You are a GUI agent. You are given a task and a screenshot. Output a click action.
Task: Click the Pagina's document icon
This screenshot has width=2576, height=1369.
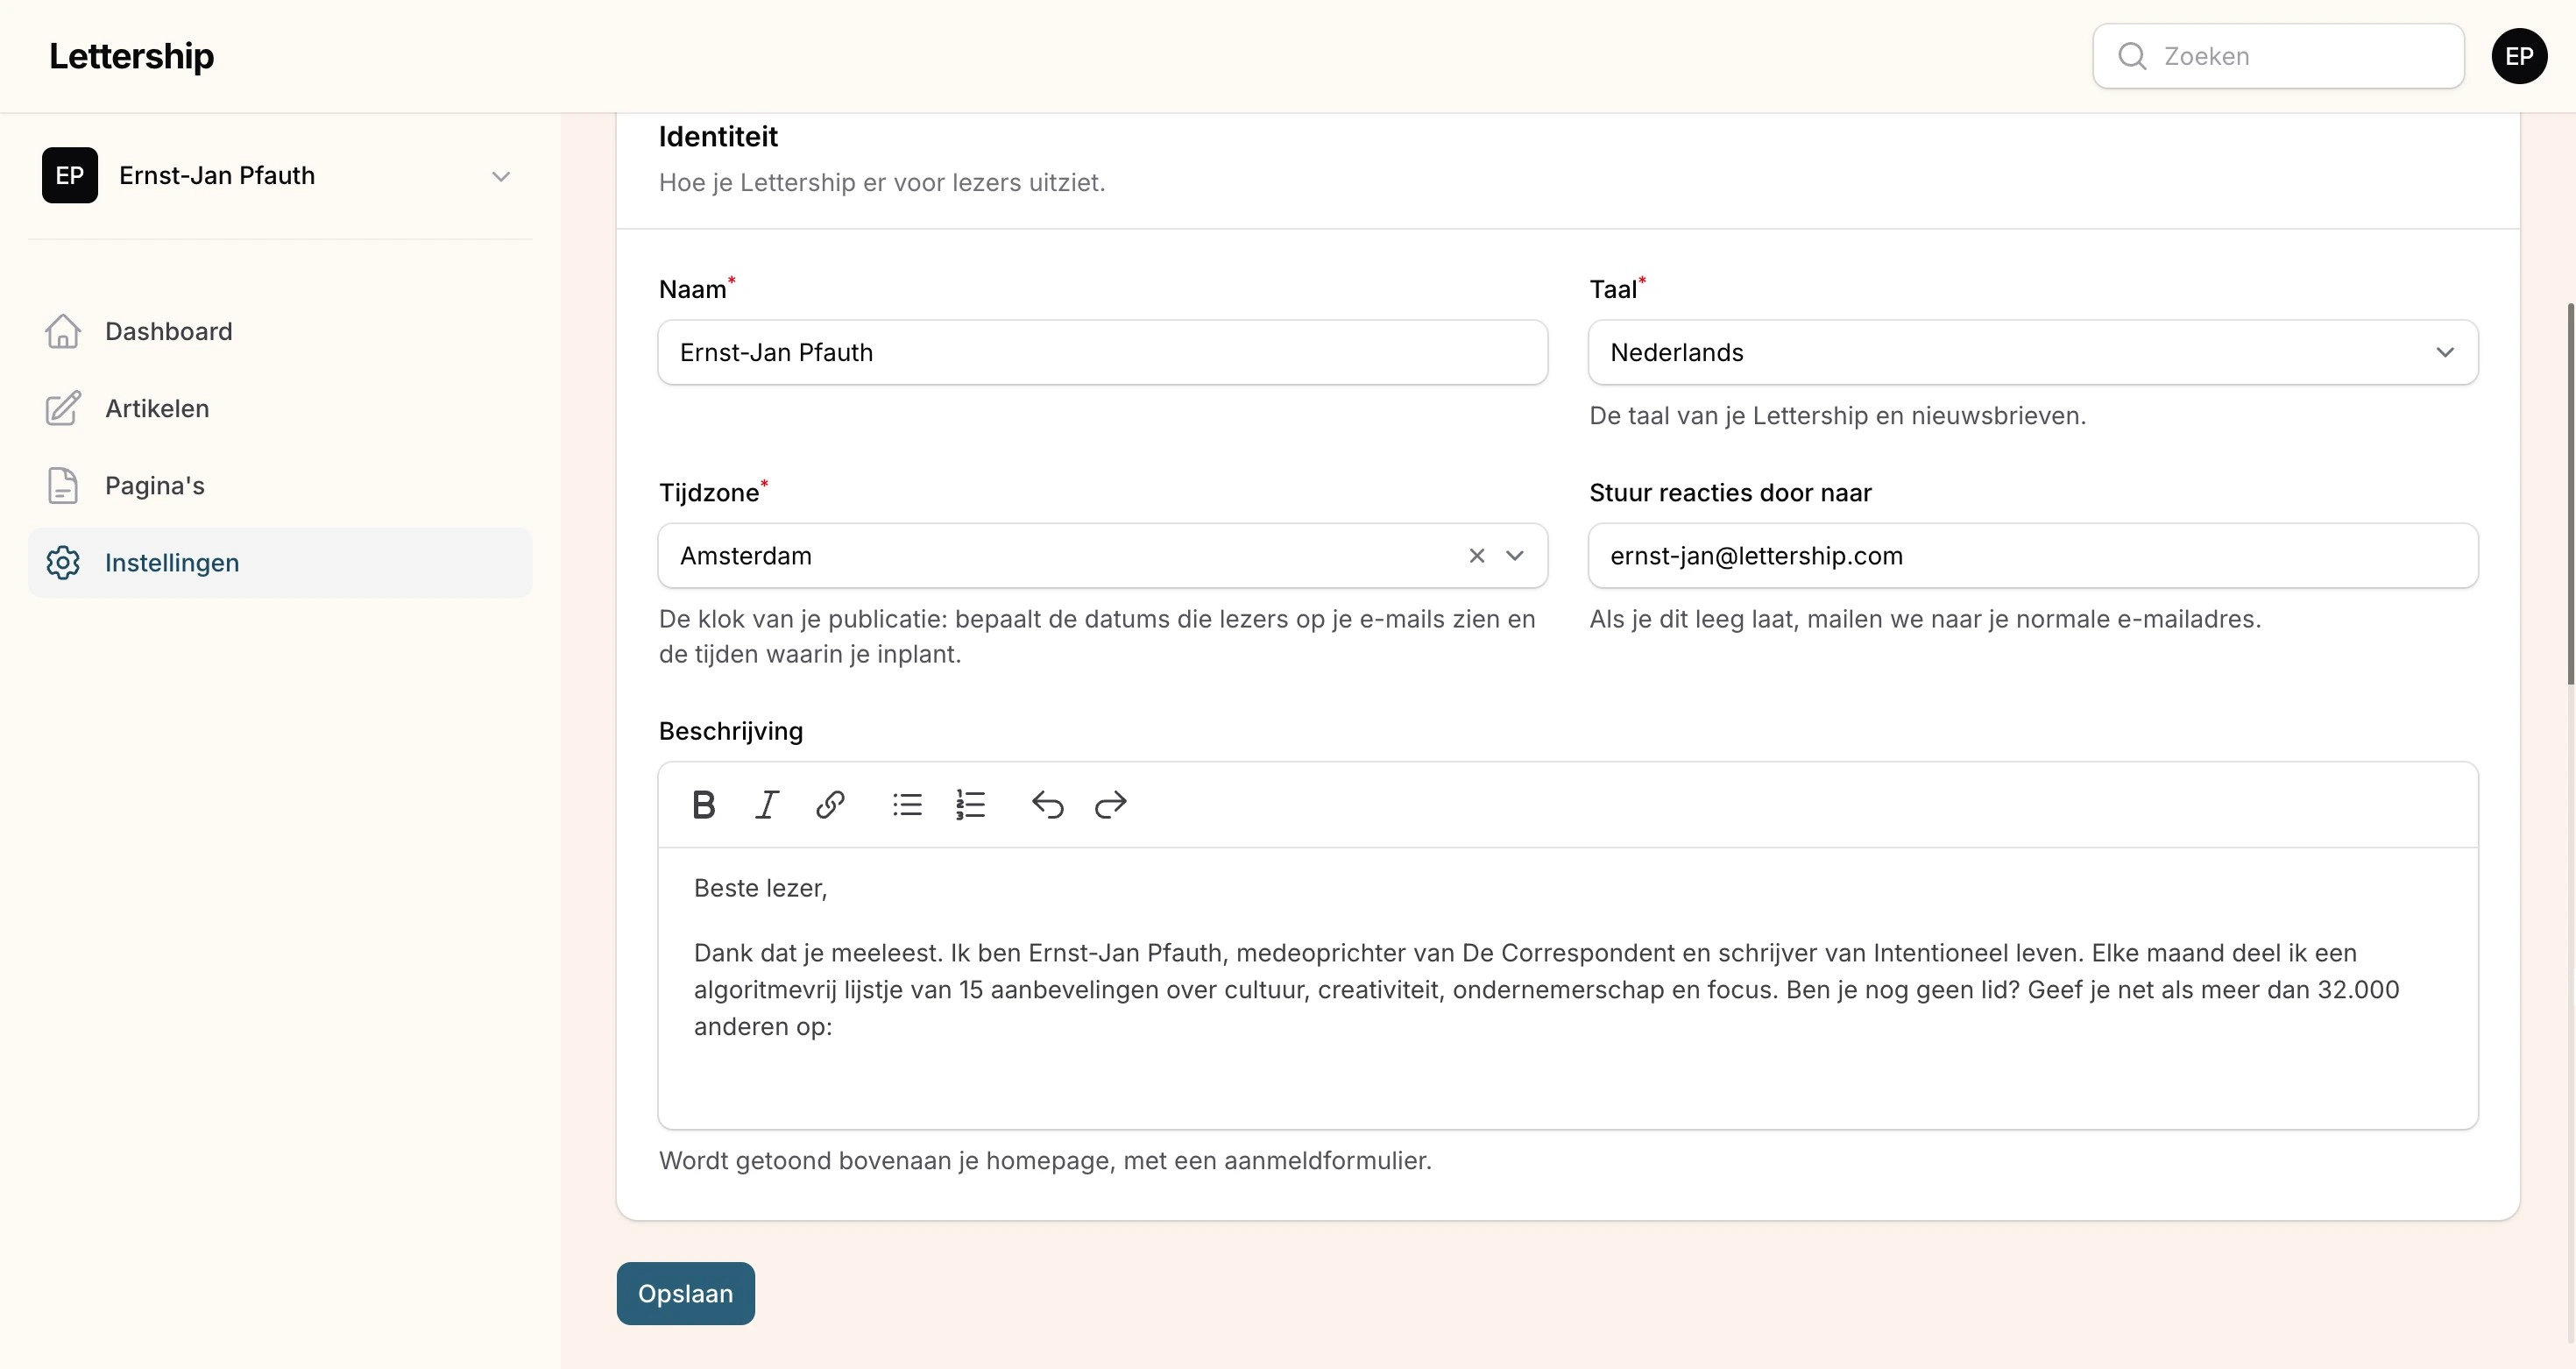(63, 485)
